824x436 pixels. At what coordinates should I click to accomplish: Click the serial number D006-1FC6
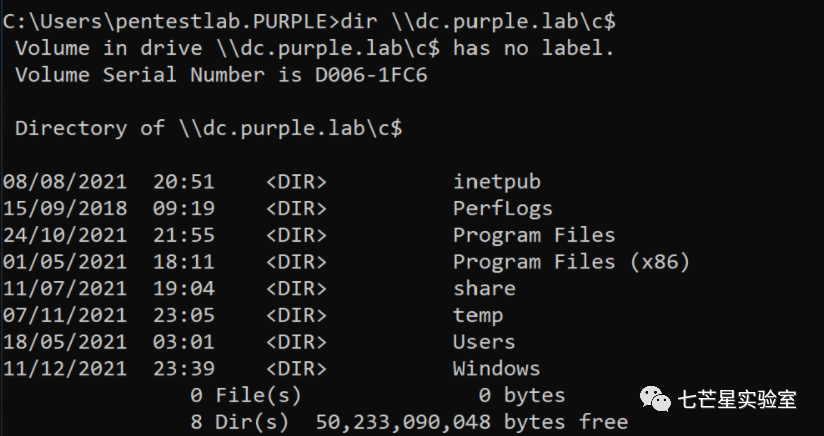pyautogui.click(x=371, y=75)
